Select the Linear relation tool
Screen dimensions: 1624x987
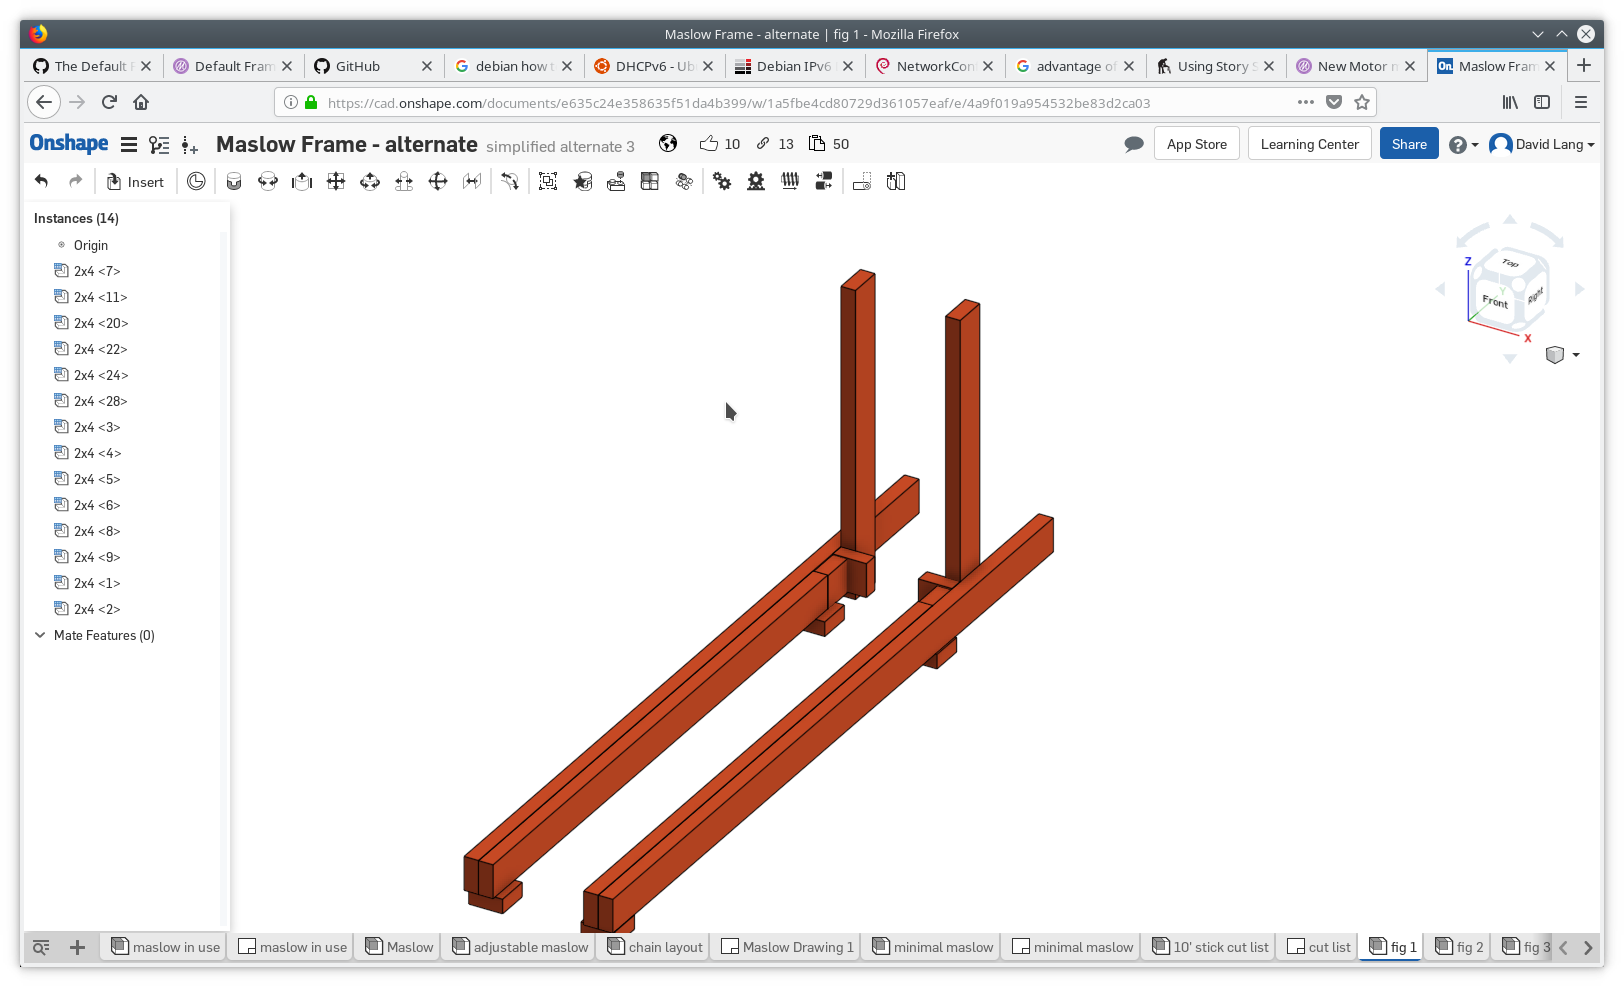[x=824, y=181]
